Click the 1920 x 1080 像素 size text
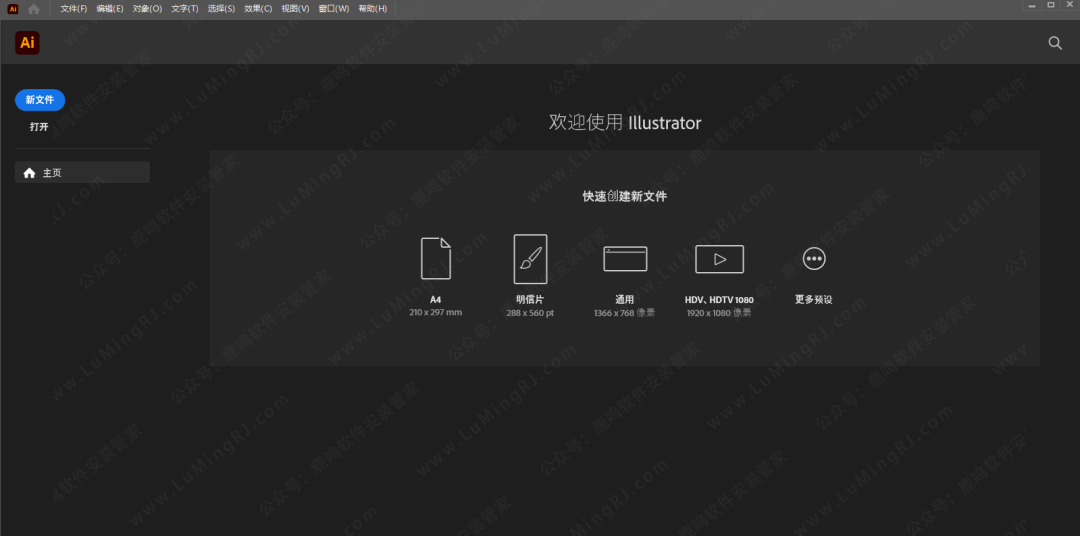Viewport: 1080px width, 536px height. pos(719,313)
